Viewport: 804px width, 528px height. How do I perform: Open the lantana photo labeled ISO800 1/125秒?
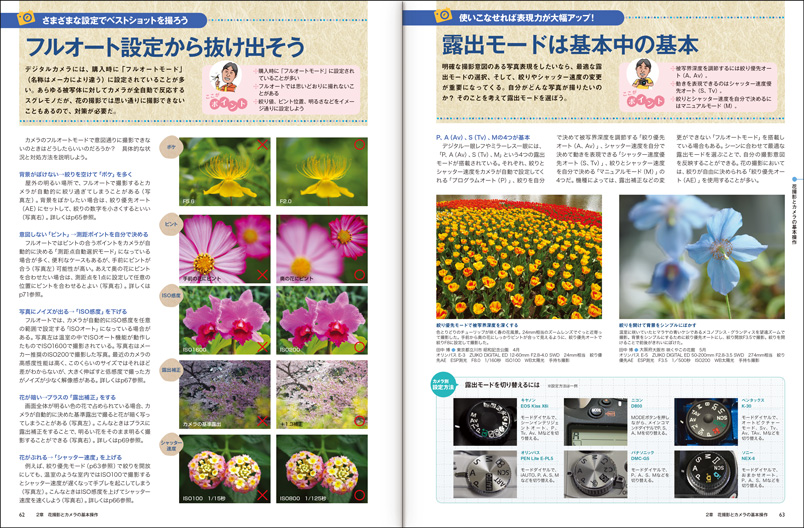click(321, 469)
